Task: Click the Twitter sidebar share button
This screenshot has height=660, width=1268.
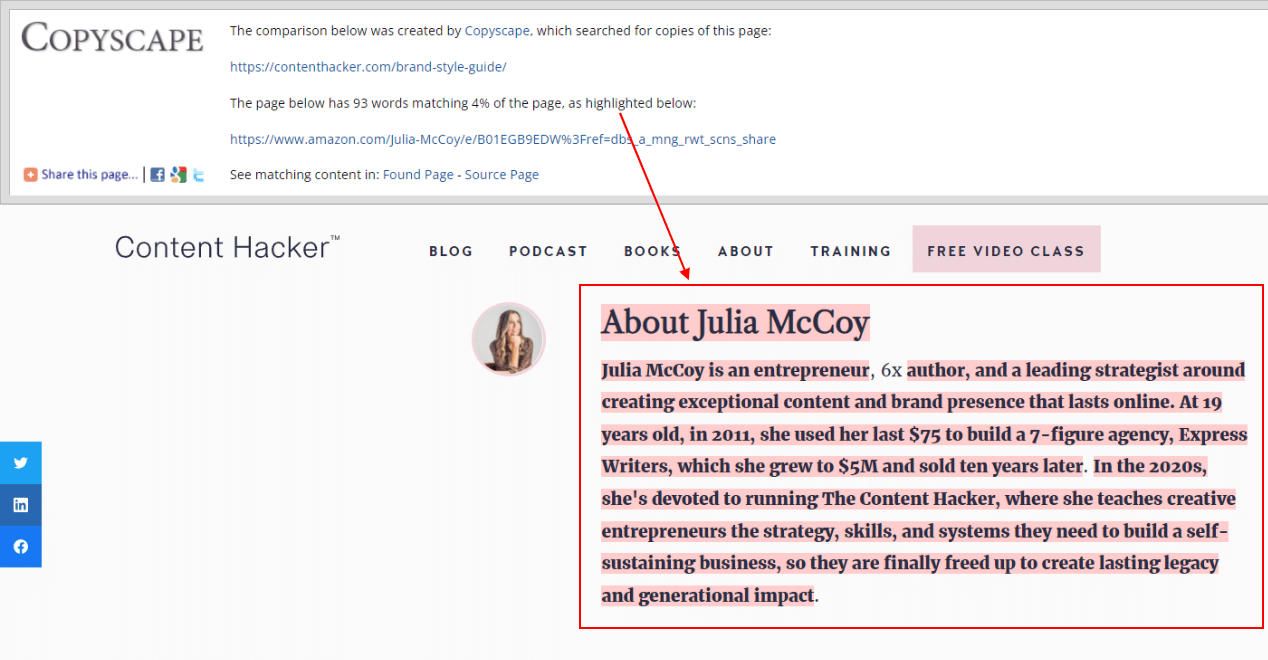Action: point(20,463)
